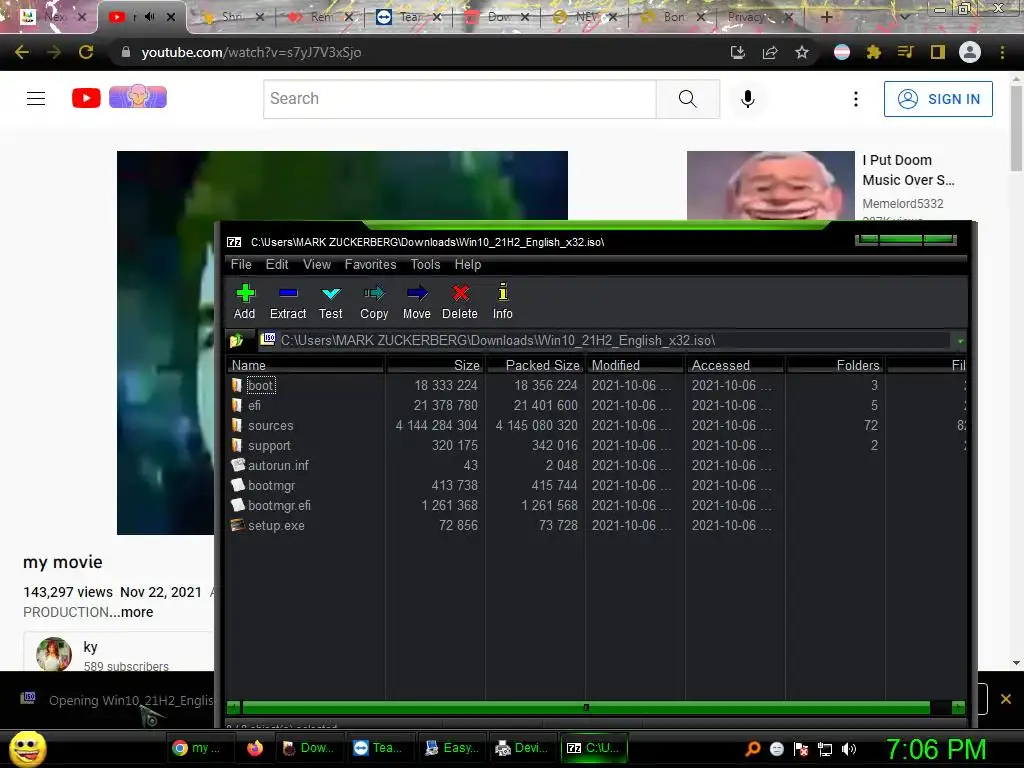
Task: Open the Edit menu in 7-Zip
Action: coord(277,264)
